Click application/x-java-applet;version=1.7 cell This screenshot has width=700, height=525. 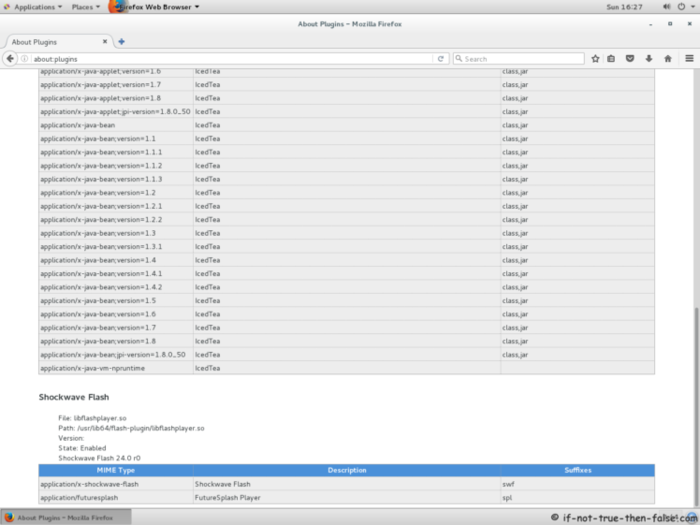click(x=116, y=84)
